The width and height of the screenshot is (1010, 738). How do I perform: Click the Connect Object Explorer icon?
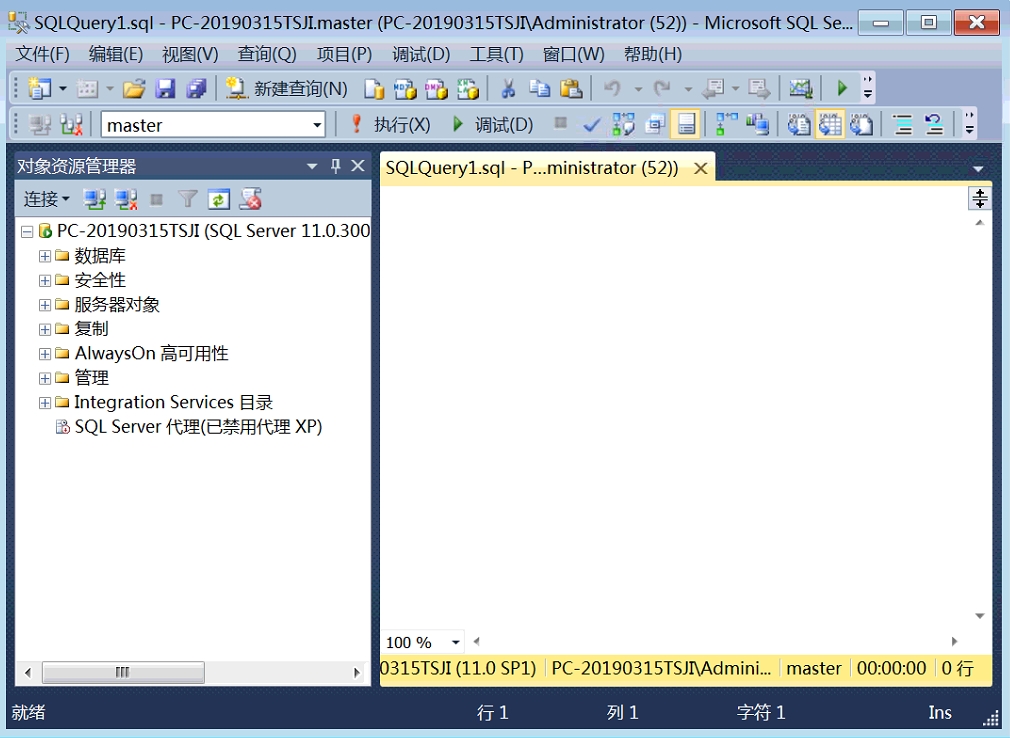coord(94,200)
